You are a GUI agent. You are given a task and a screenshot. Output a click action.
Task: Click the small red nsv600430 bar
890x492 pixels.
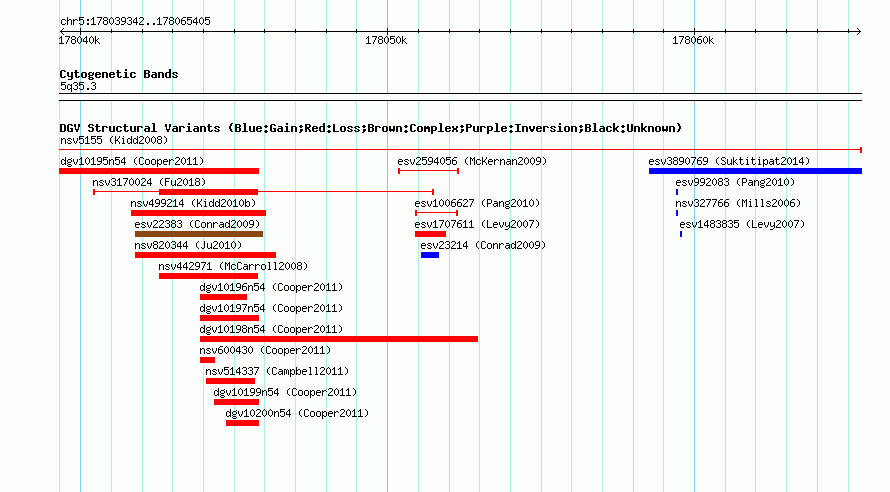(207, 360)
